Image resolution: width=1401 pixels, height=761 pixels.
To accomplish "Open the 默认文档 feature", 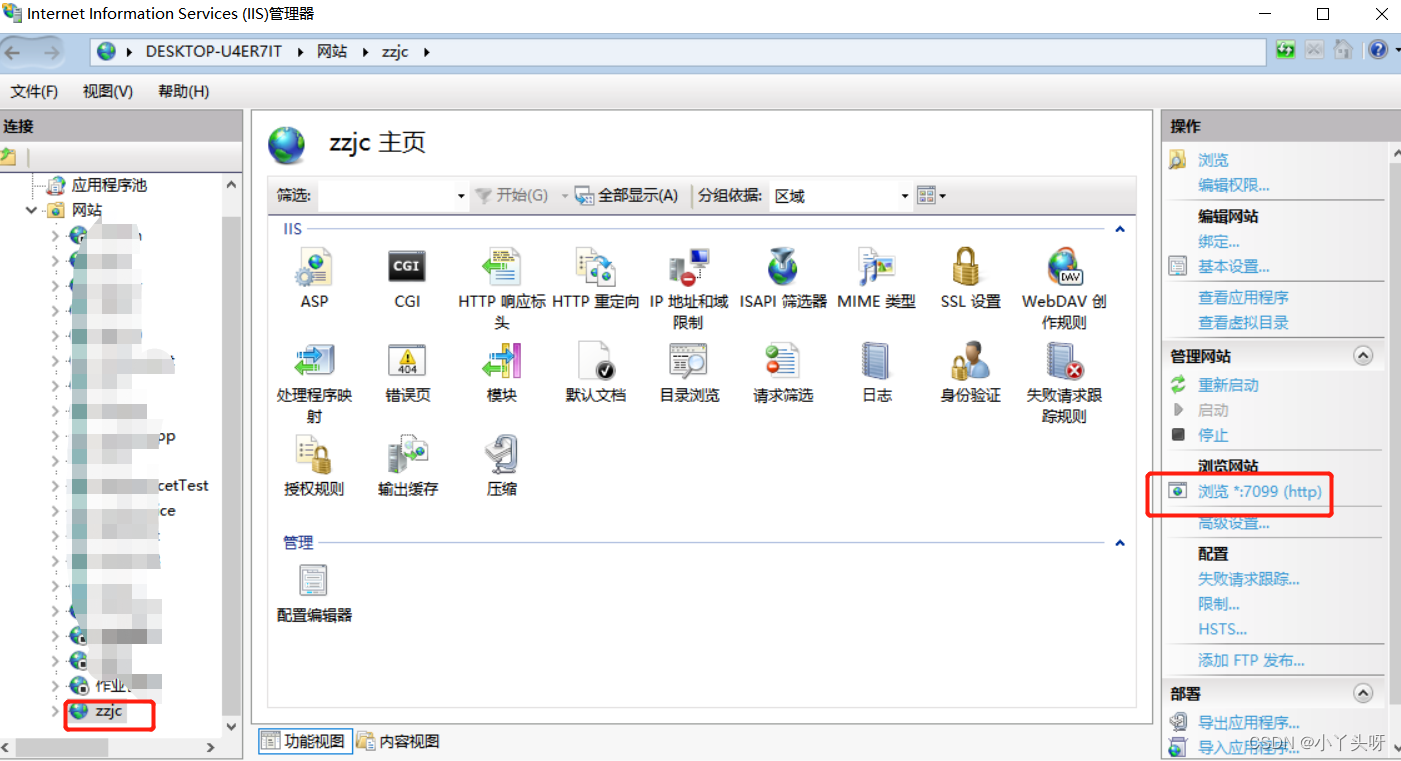I will 596,373.
